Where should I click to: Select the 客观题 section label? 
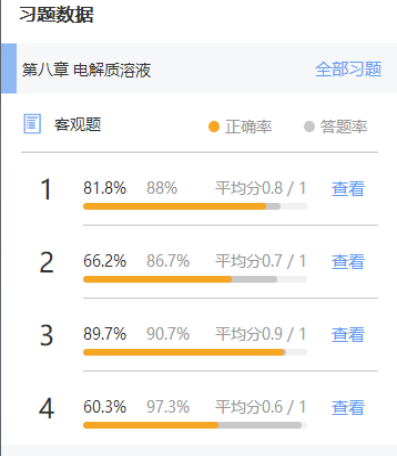pyautogui.click(x=78, y=125)
